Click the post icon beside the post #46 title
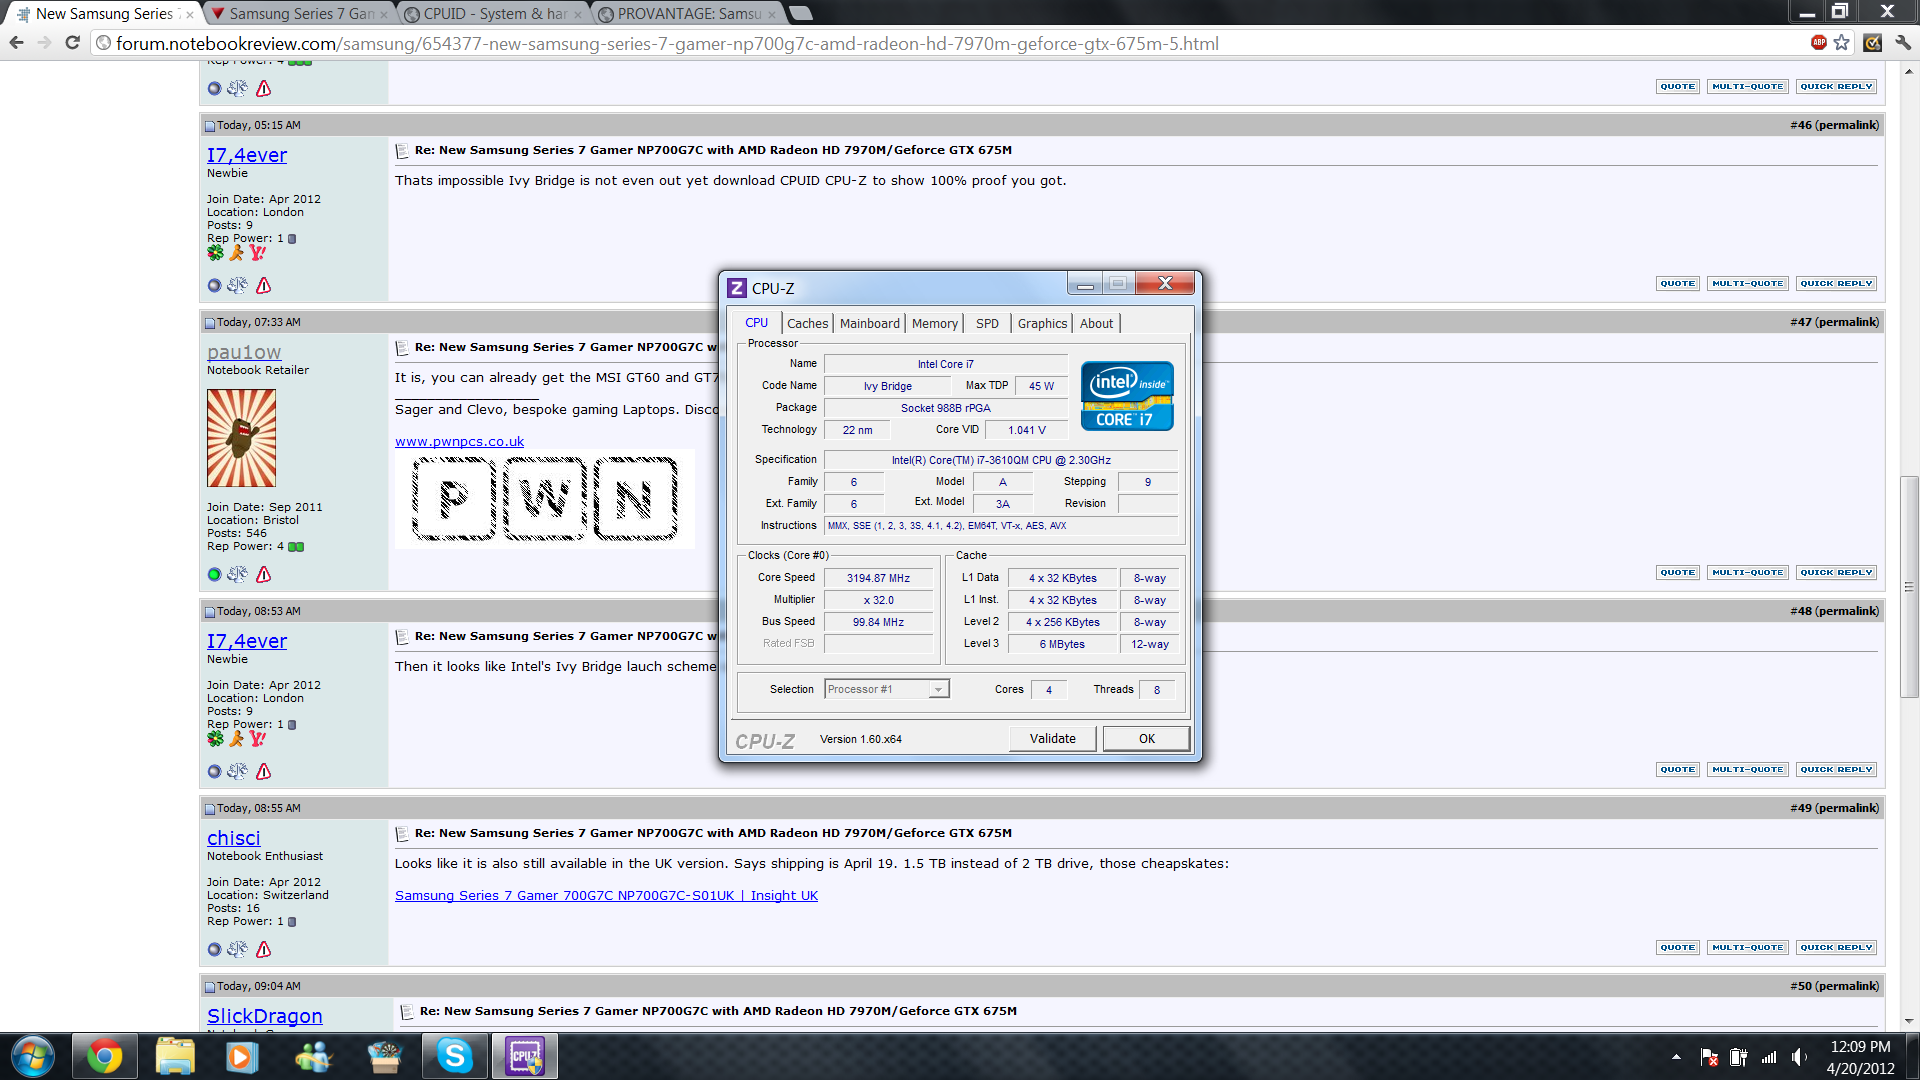This screenshot has width=1920, height=1080. (x=402, y=151)
